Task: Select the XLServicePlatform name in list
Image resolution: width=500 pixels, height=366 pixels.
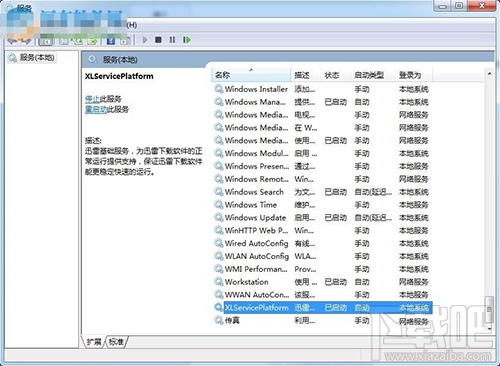Action: tap(257, 307)
